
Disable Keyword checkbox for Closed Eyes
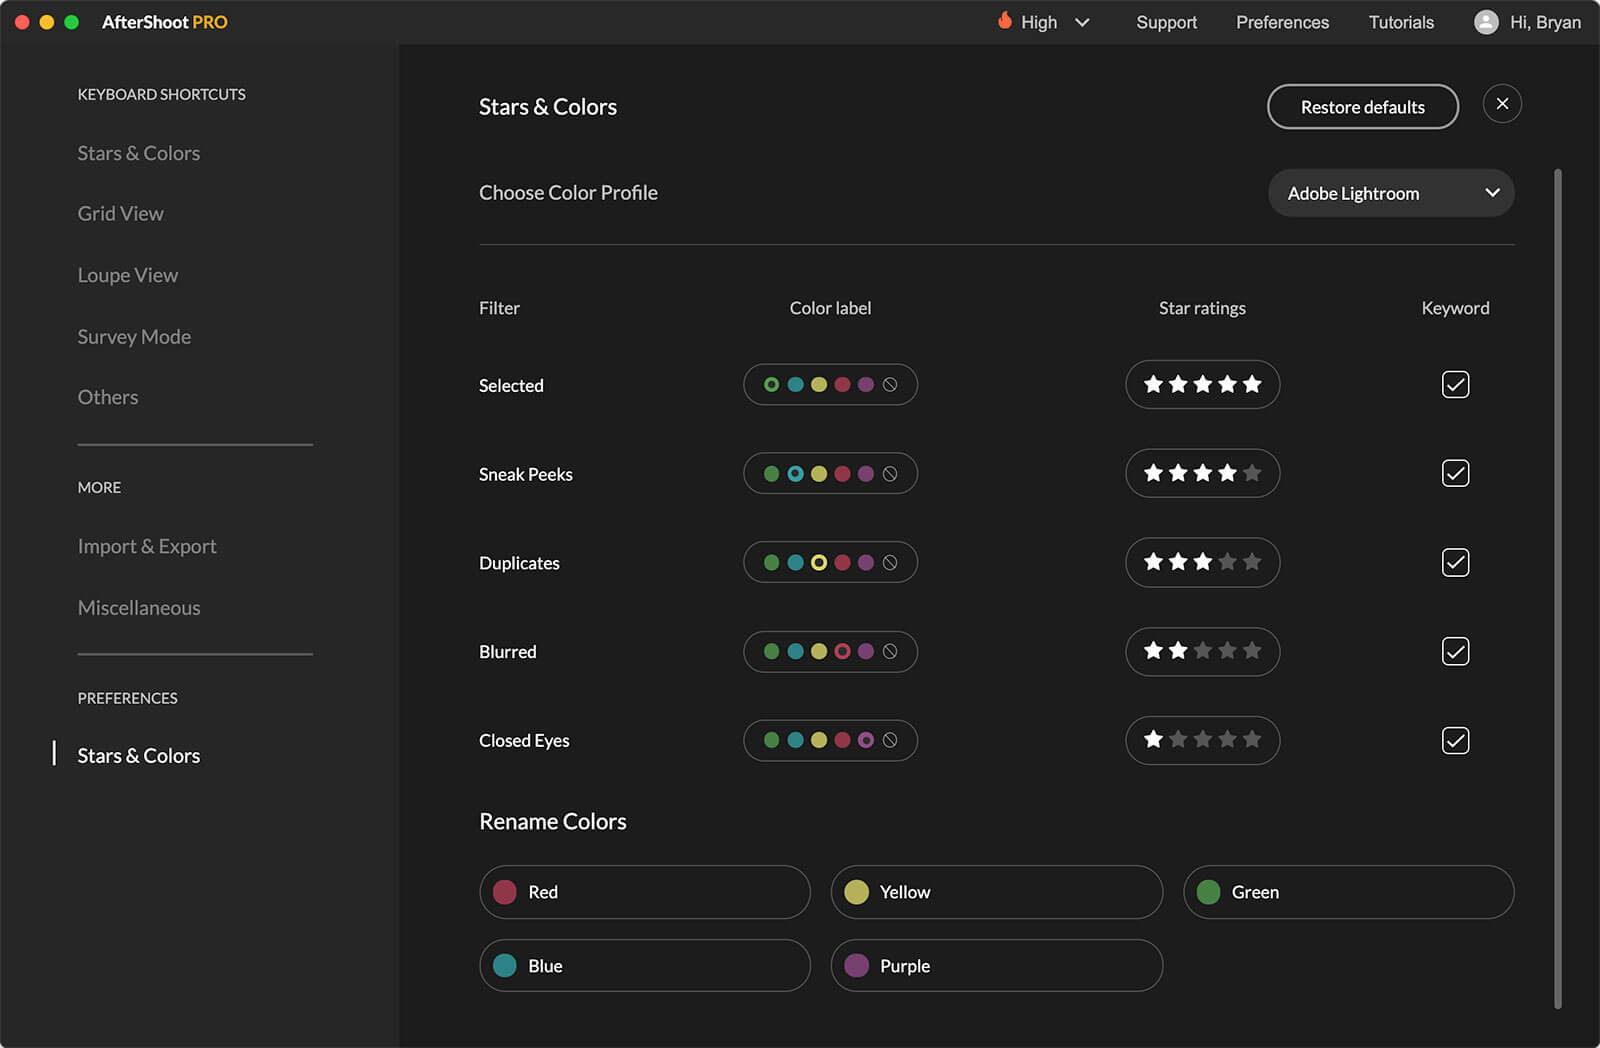(1455, 740)
